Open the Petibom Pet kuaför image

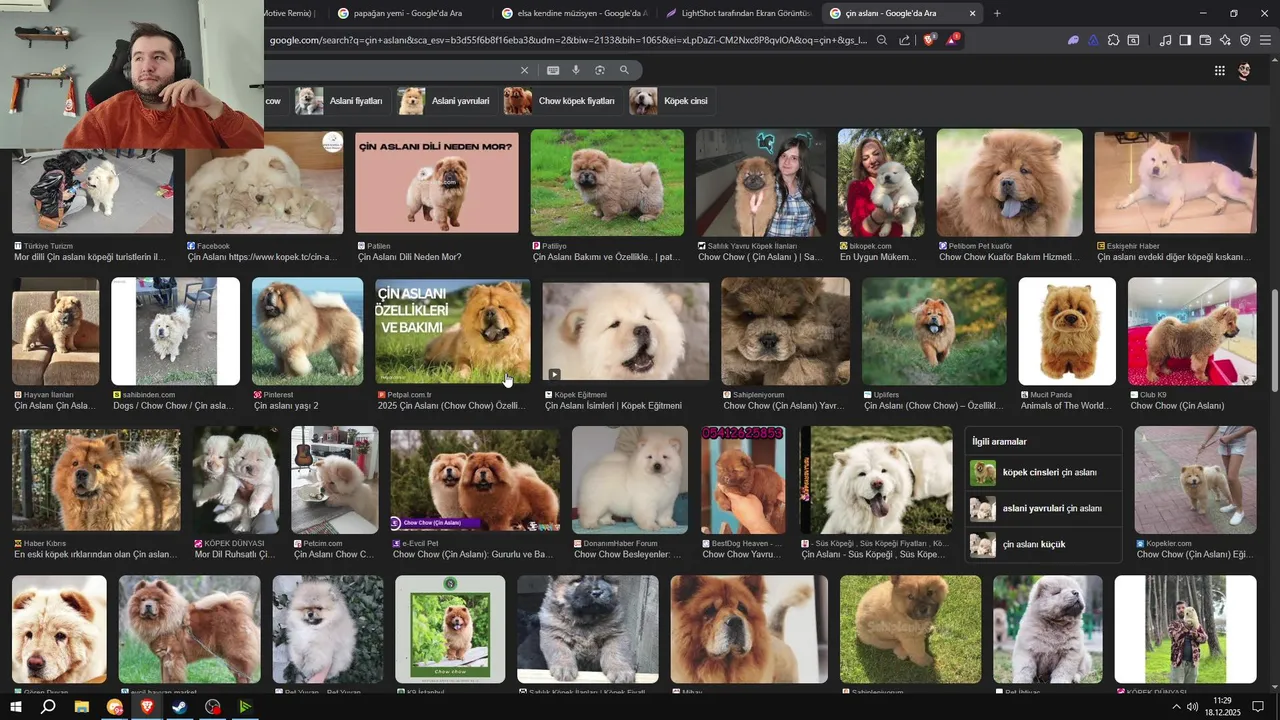click(x=1009, y=182)
